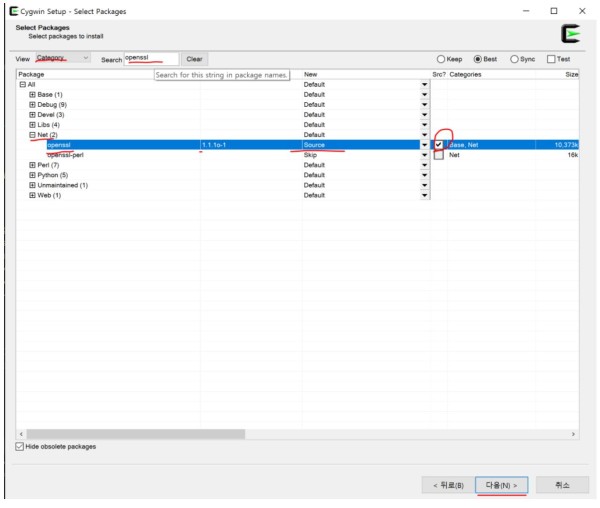Click the Size column header
The width and height of the screenshot is (600, 508).
point(571,74)
